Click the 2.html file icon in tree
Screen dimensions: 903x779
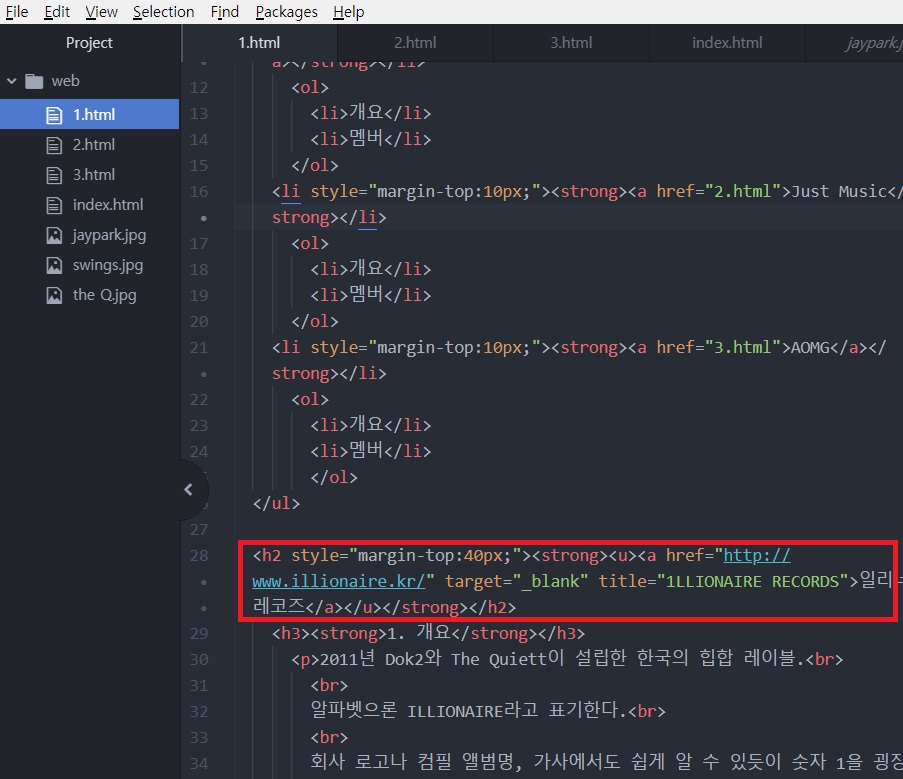coord(54,145)
